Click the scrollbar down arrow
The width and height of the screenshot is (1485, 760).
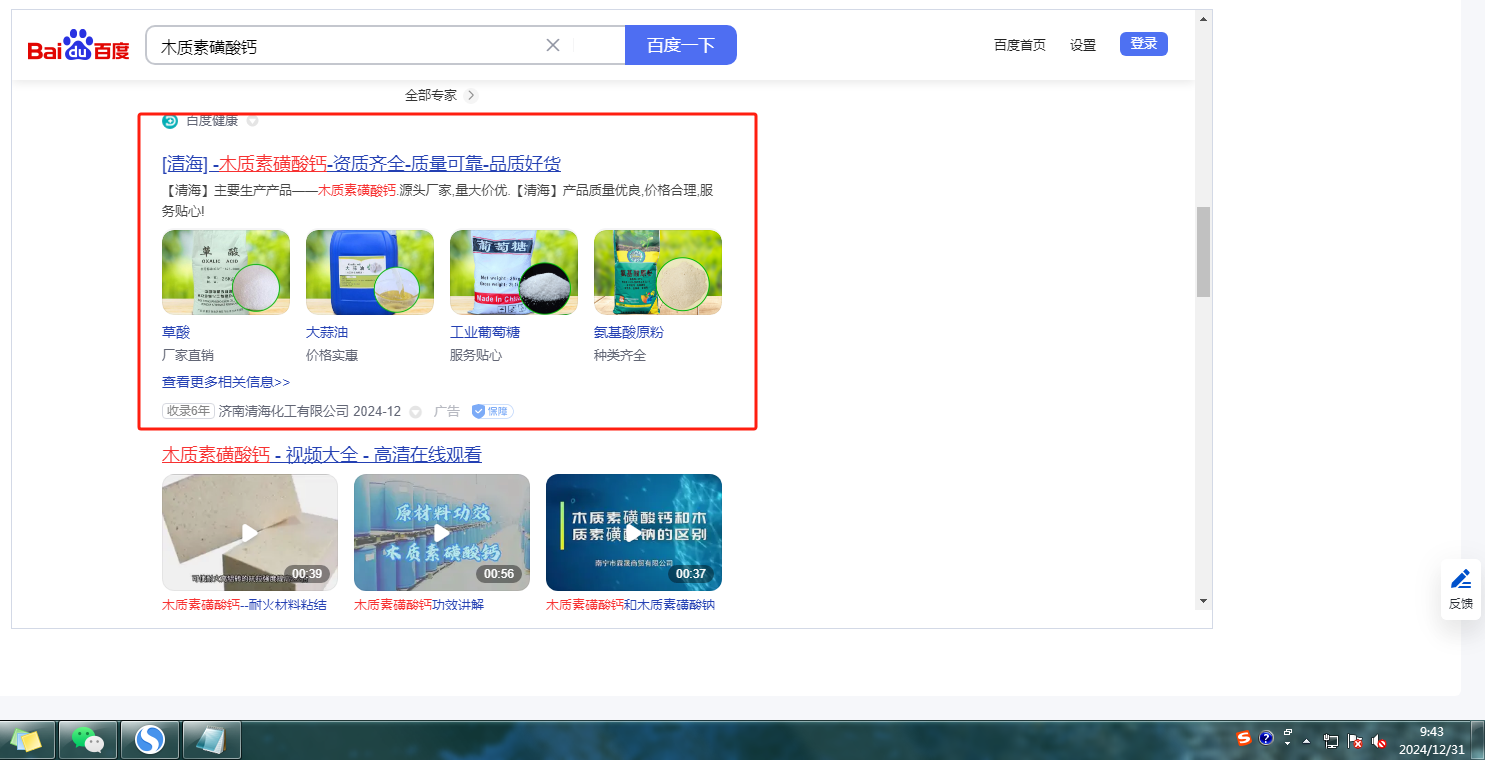(x=1204, y=601)
